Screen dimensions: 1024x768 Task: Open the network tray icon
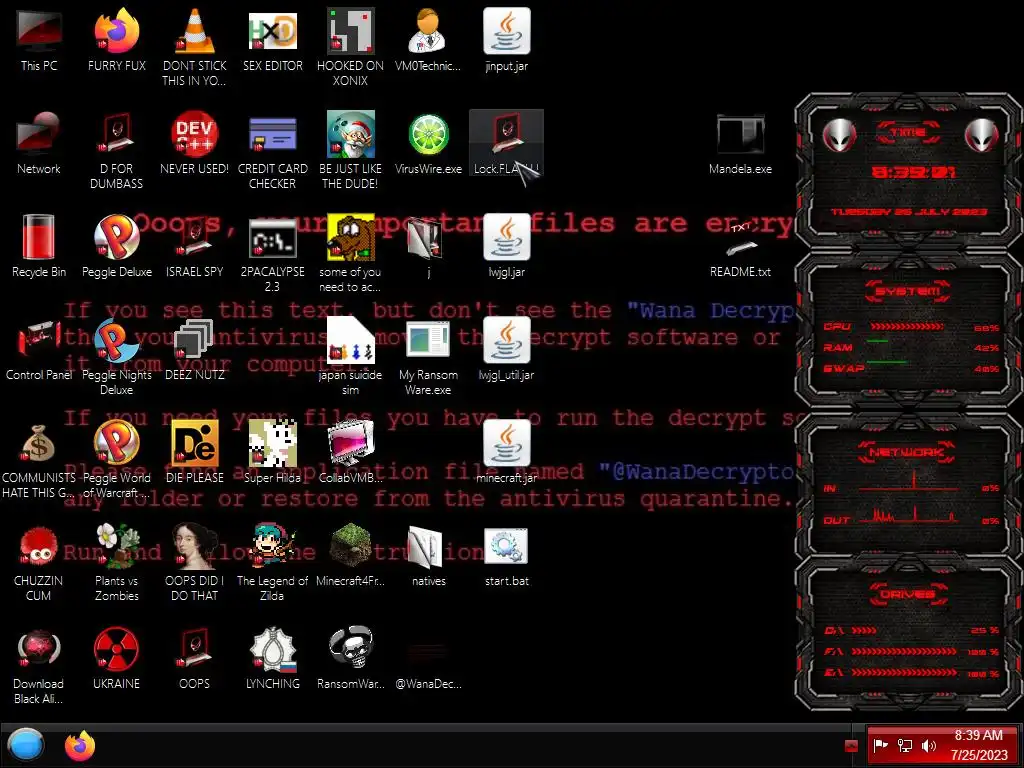904,745
